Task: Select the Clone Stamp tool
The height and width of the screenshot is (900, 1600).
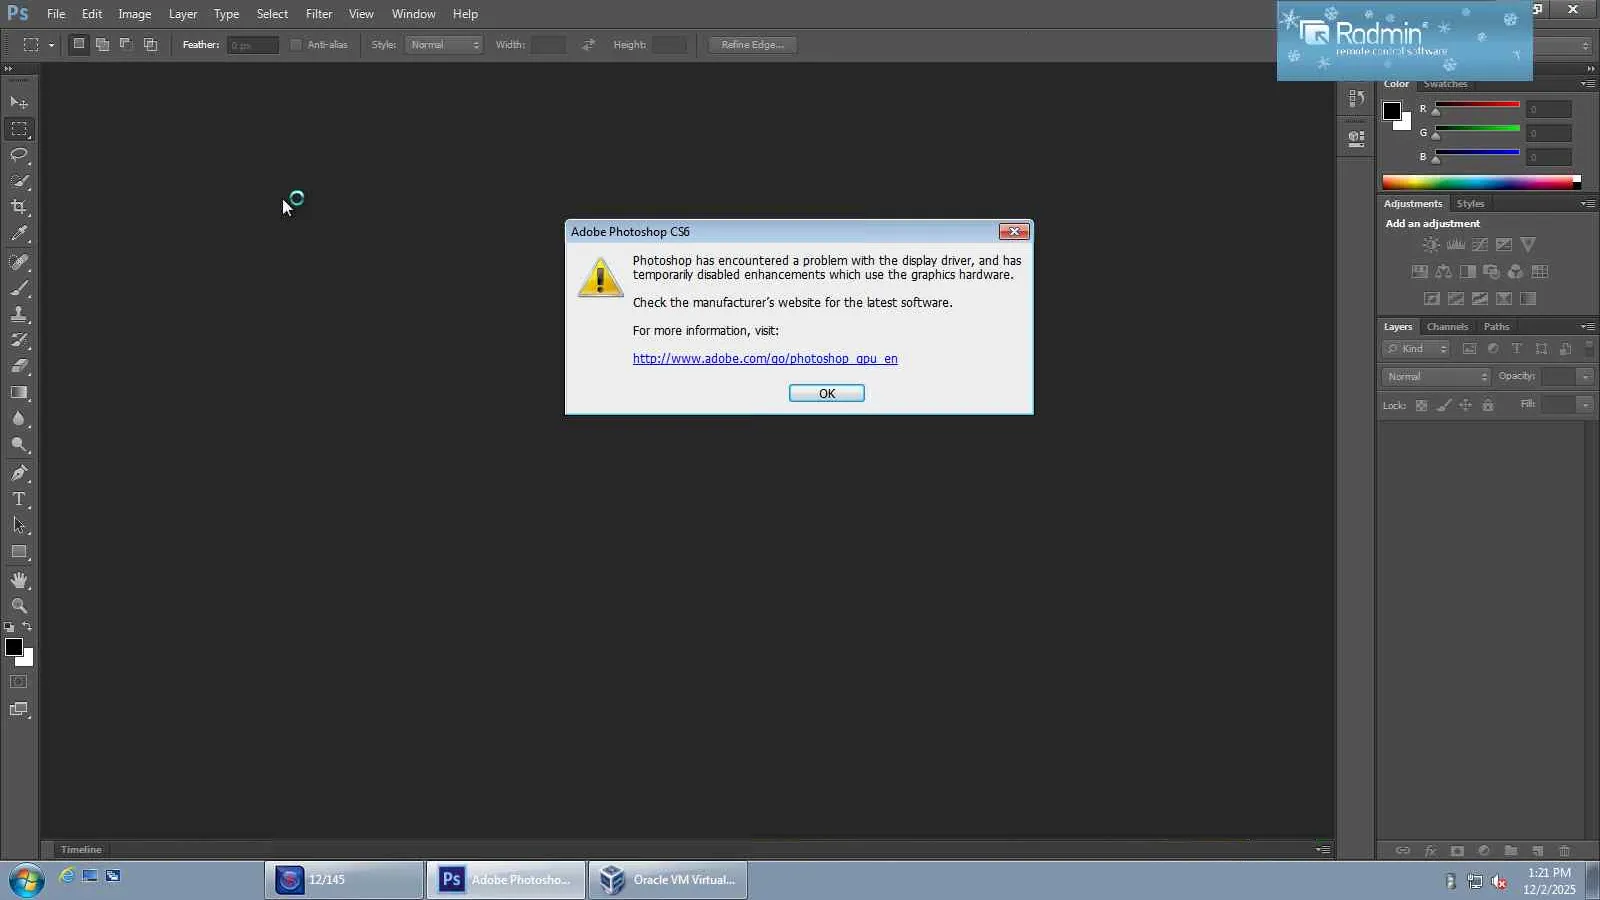Action: point(19,314)
